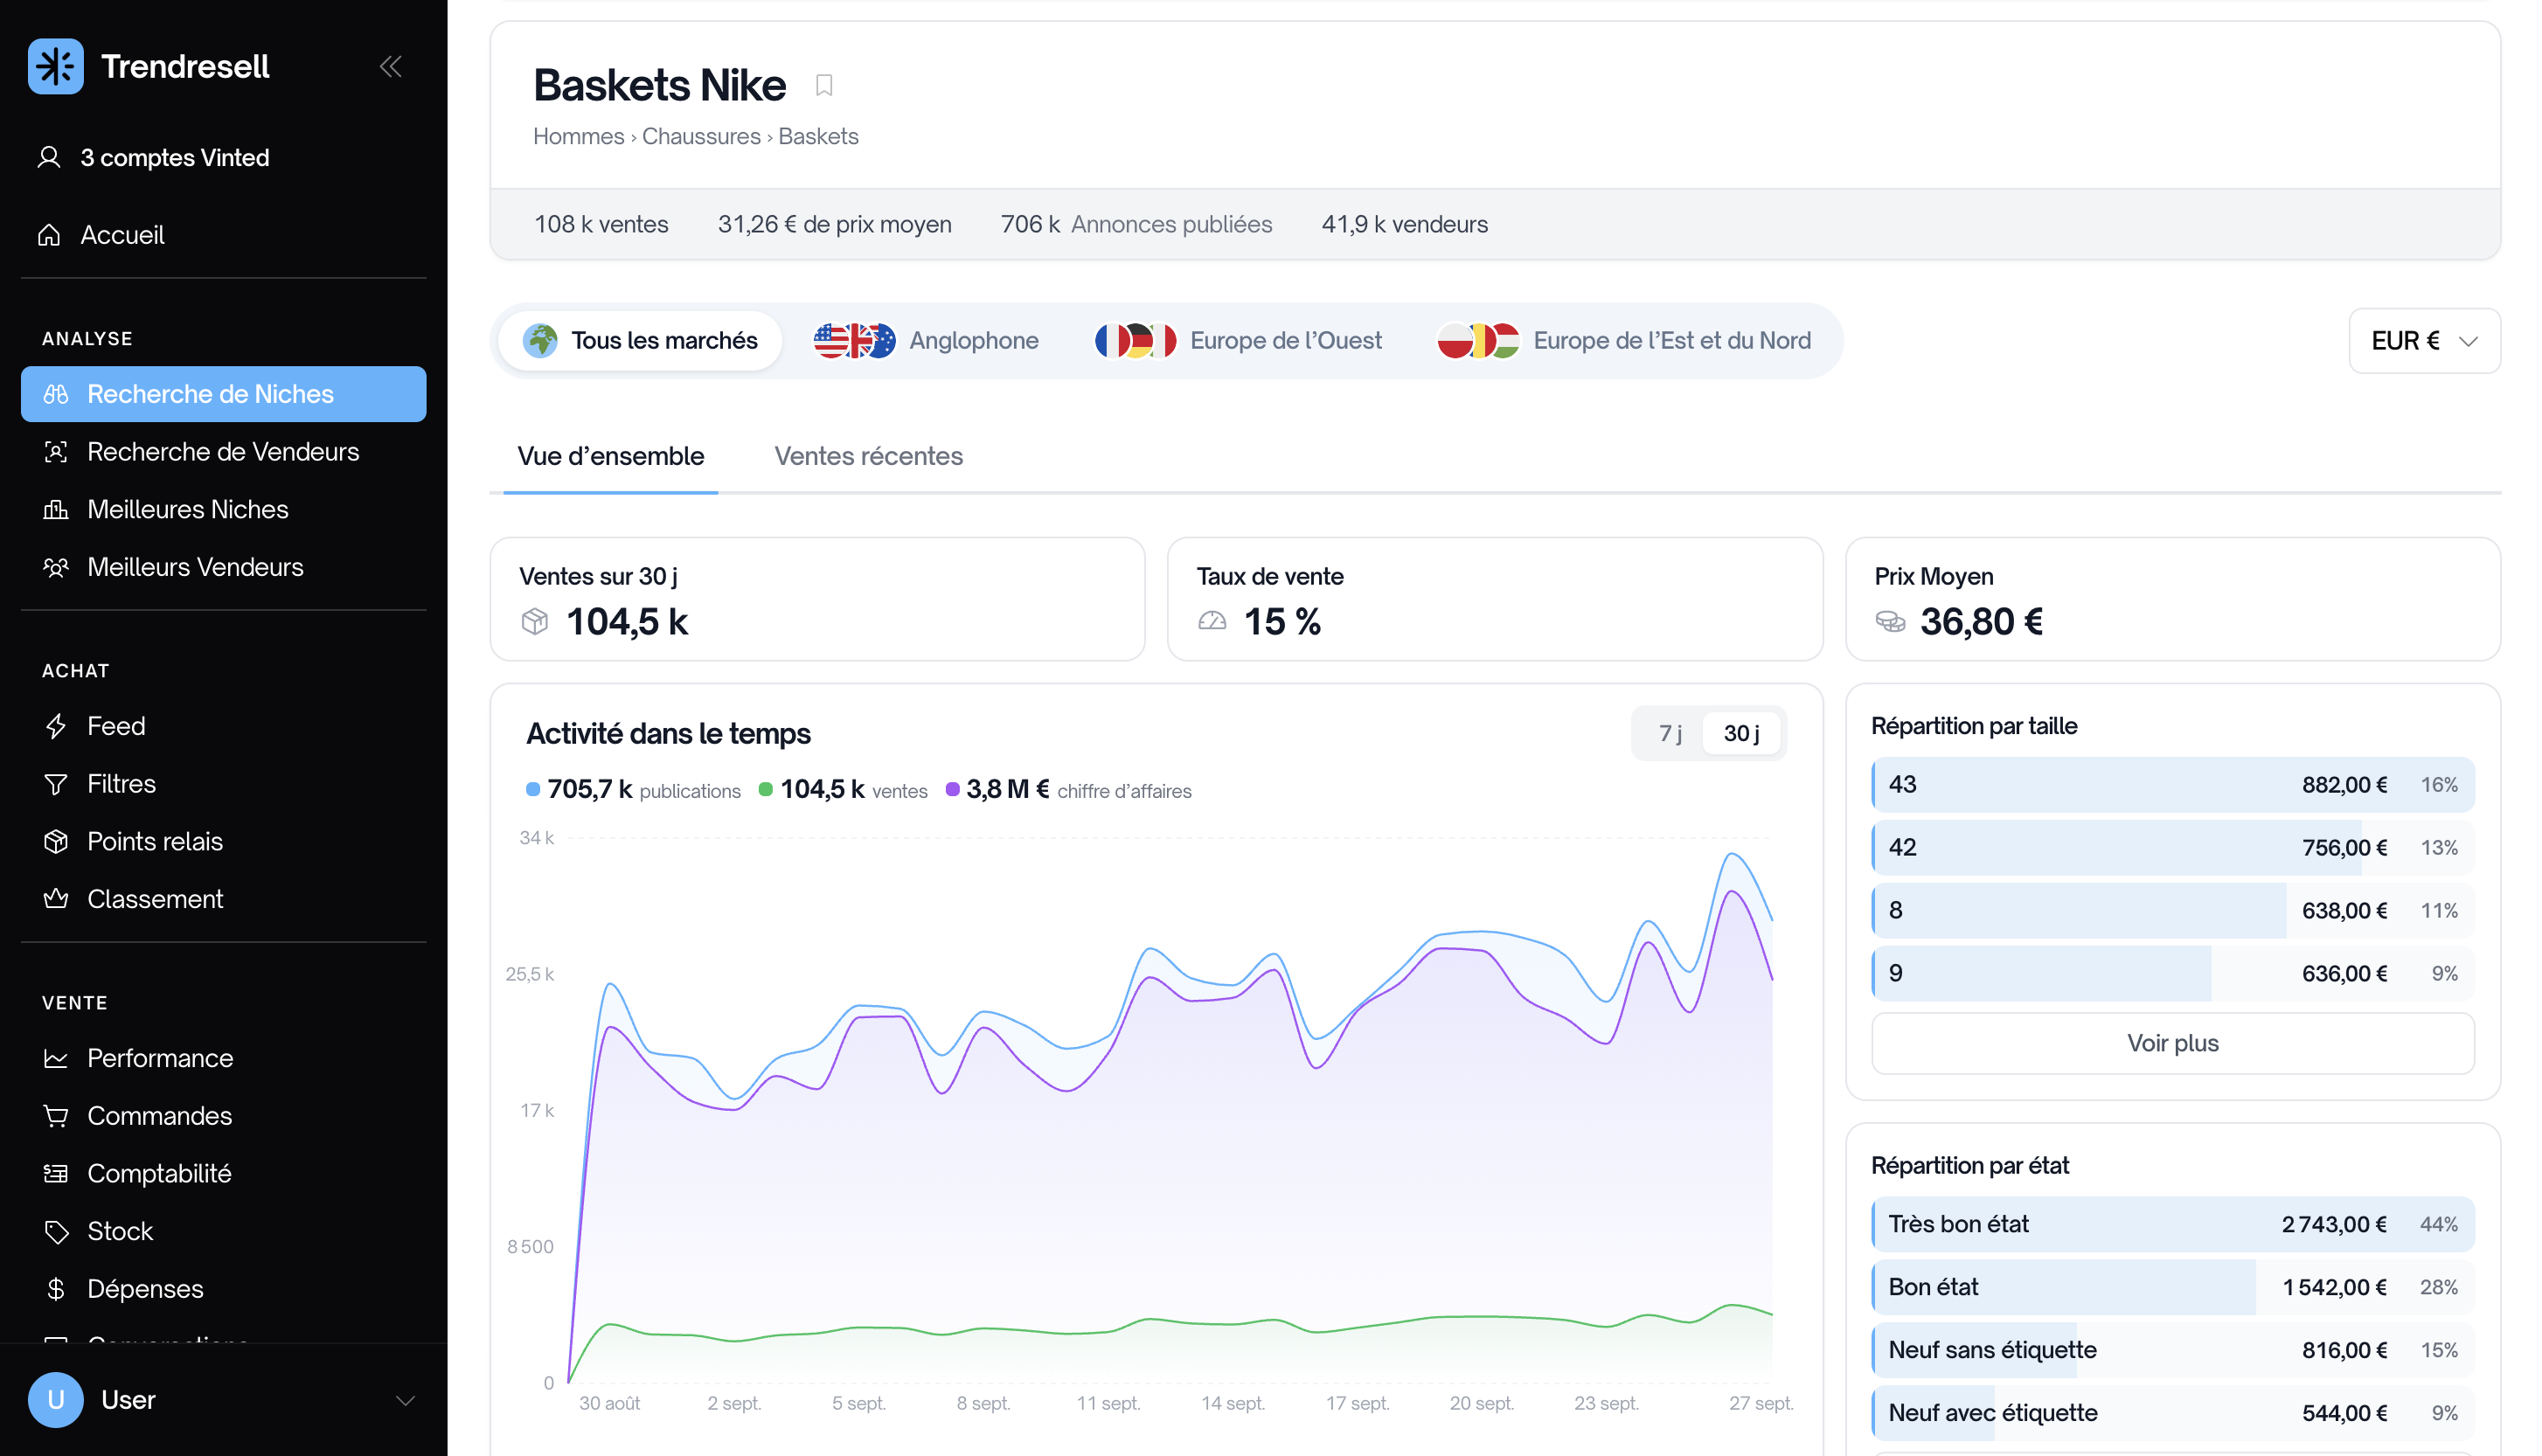Viewport: 2542px width, 1456px height.
Task: Click the crown Classement icon
Action: [56, 899]
